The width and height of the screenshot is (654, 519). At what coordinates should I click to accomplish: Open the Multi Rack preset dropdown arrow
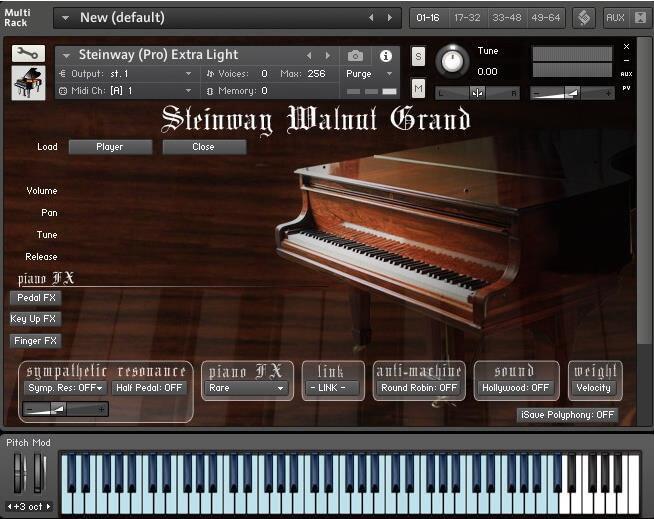click(65, 18)
